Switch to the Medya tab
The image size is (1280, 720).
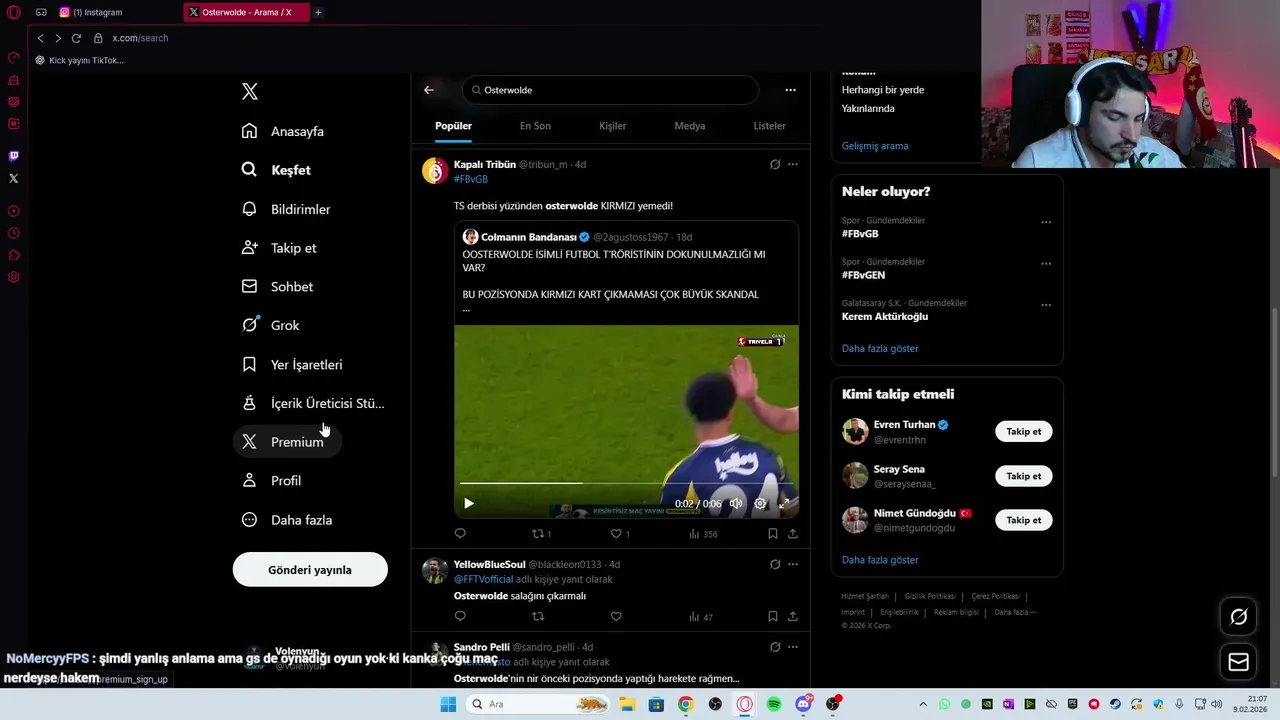click(690, 126)
